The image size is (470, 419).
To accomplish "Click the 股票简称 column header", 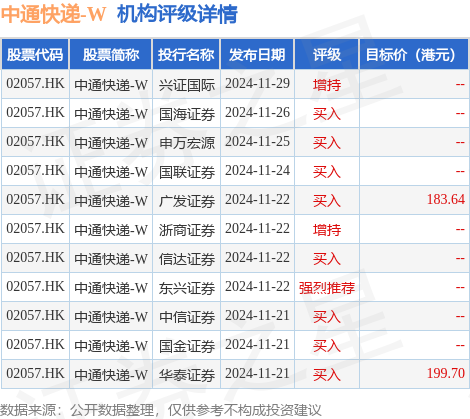I will [x=111, y=55].
